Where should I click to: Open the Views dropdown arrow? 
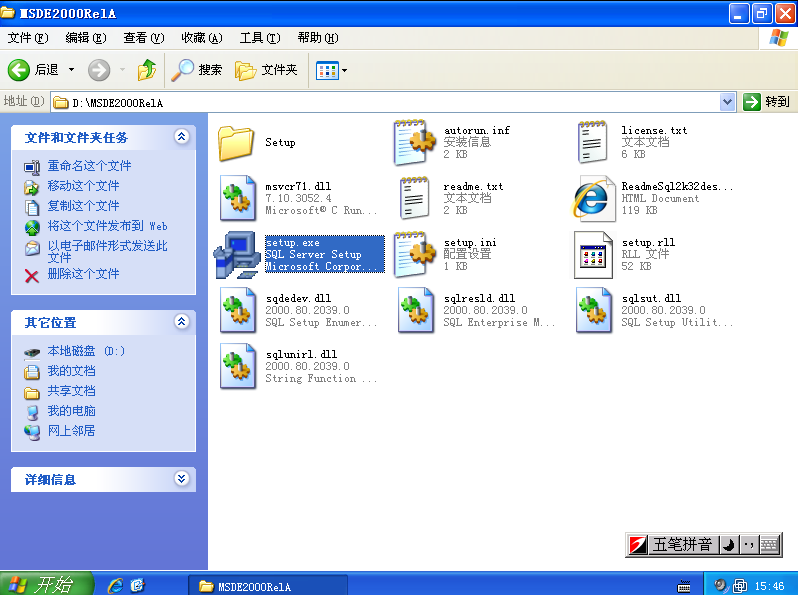tap(345, 70)
